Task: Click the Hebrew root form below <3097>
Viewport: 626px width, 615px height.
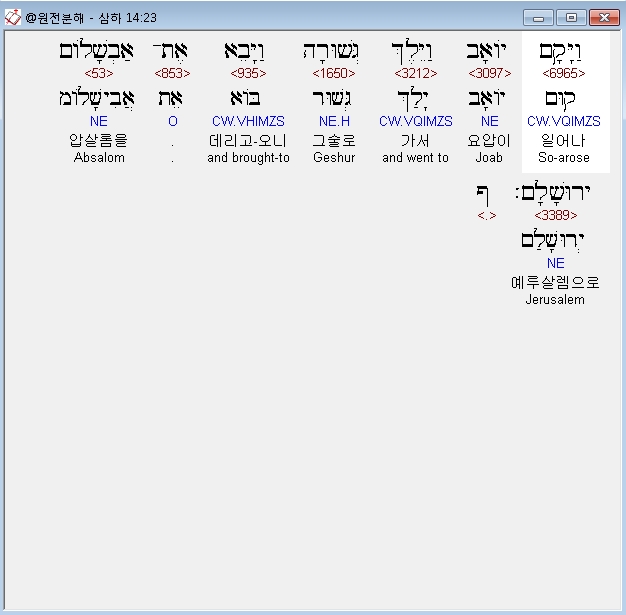Action: pyautogui.click(x=487, y=99)
